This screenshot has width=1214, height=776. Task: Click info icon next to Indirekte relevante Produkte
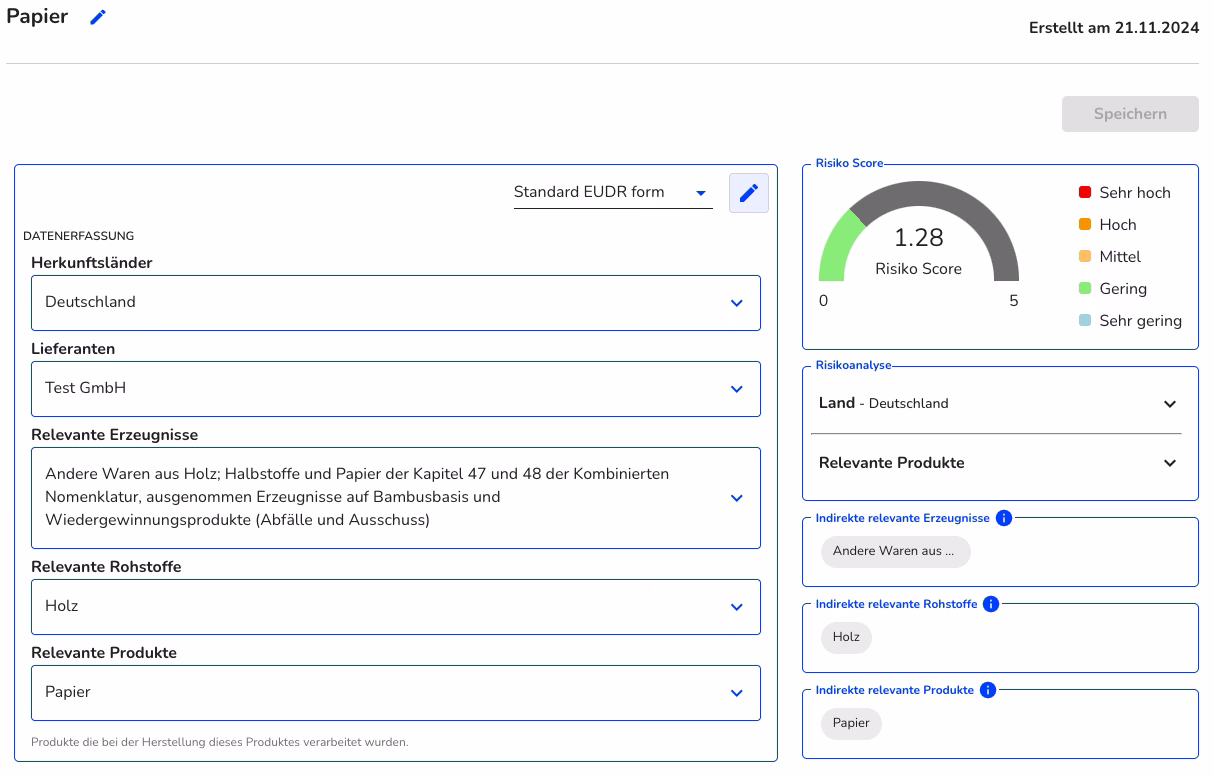coord(987,690)
